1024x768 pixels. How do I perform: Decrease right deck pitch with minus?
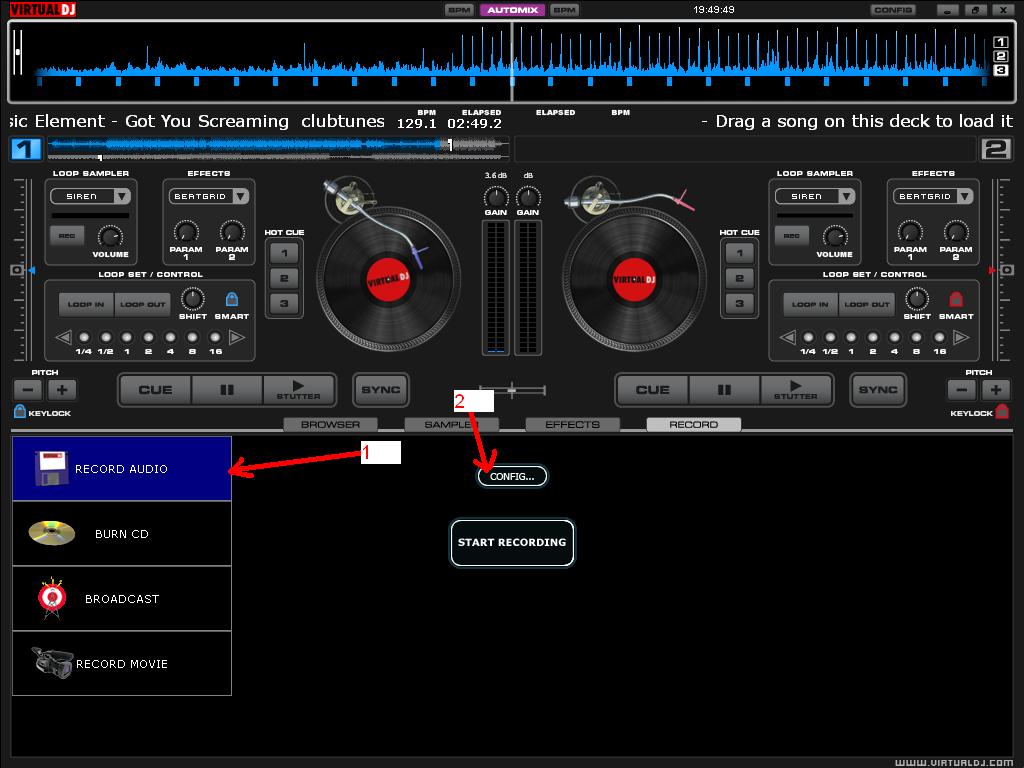pyautogui.click(x=961, y=390)
